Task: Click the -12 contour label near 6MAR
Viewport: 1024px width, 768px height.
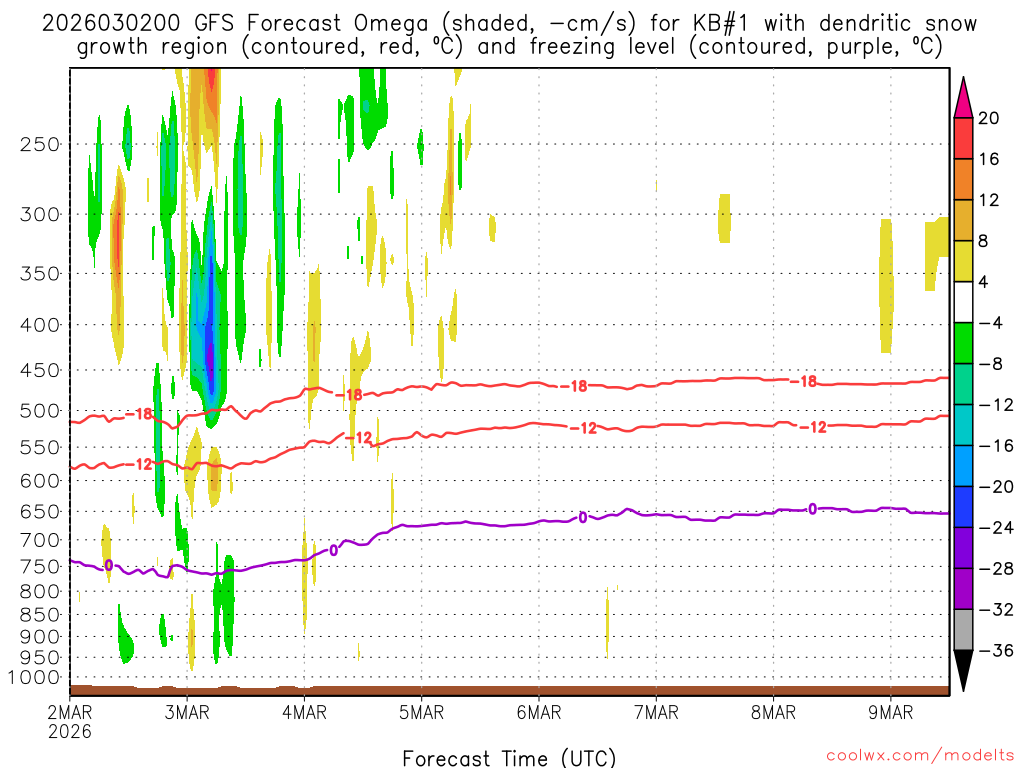Action: pos(584,428)
